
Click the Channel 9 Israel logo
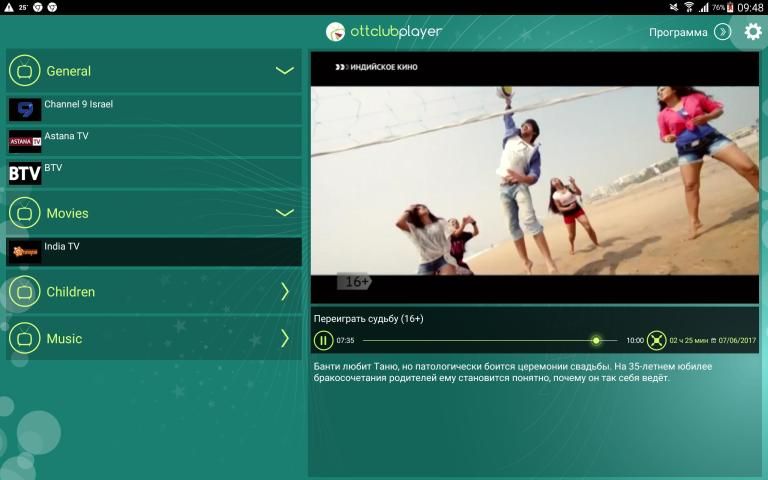click(25, 110)
